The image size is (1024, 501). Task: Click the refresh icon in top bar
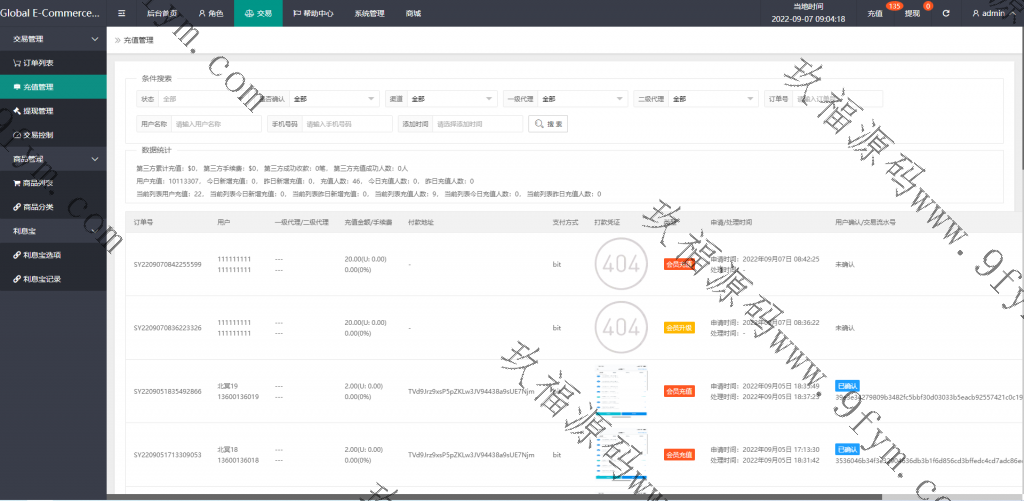[x=945, y=14]
